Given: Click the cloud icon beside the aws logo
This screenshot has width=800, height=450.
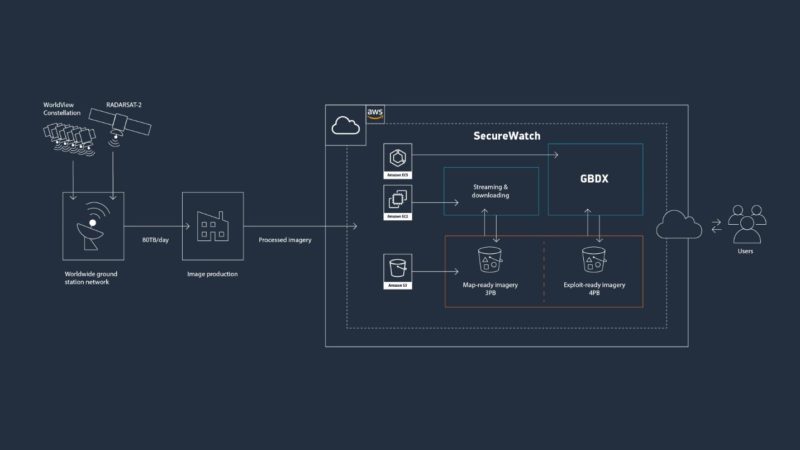Looking at the screenshot, I should [345, 126].
